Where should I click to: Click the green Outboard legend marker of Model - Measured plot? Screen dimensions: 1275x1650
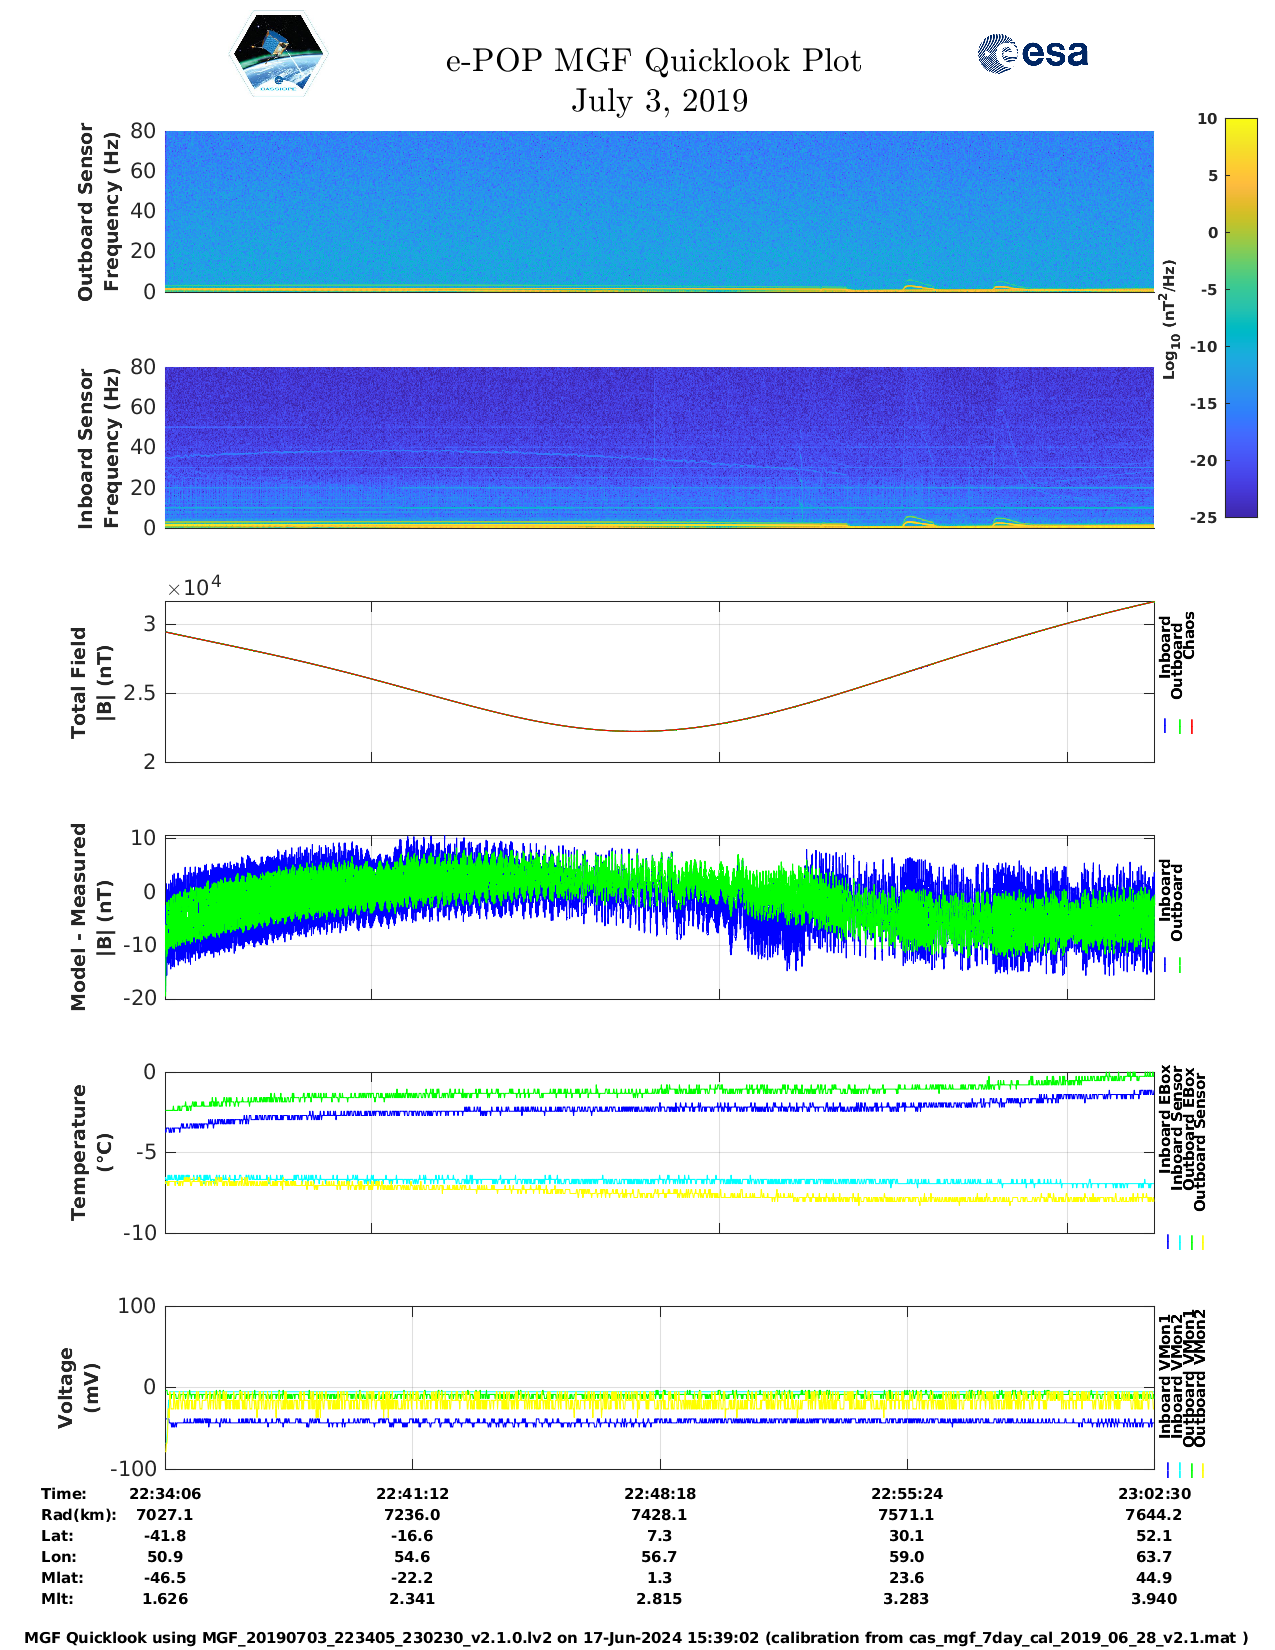[x=1180, y=965]
